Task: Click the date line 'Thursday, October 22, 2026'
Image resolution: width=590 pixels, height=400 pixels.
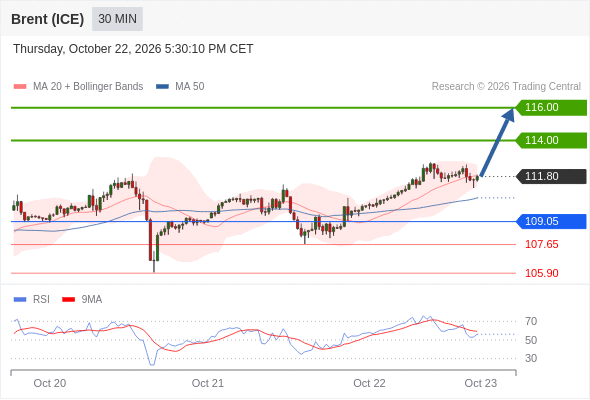Action: (133, 49)
